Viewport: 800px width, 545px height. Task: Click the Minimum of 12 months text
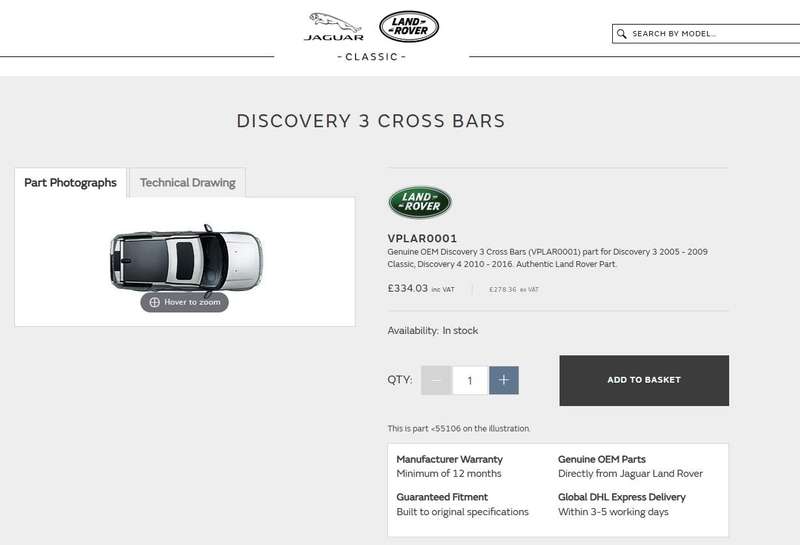click(x=449, y=474)
